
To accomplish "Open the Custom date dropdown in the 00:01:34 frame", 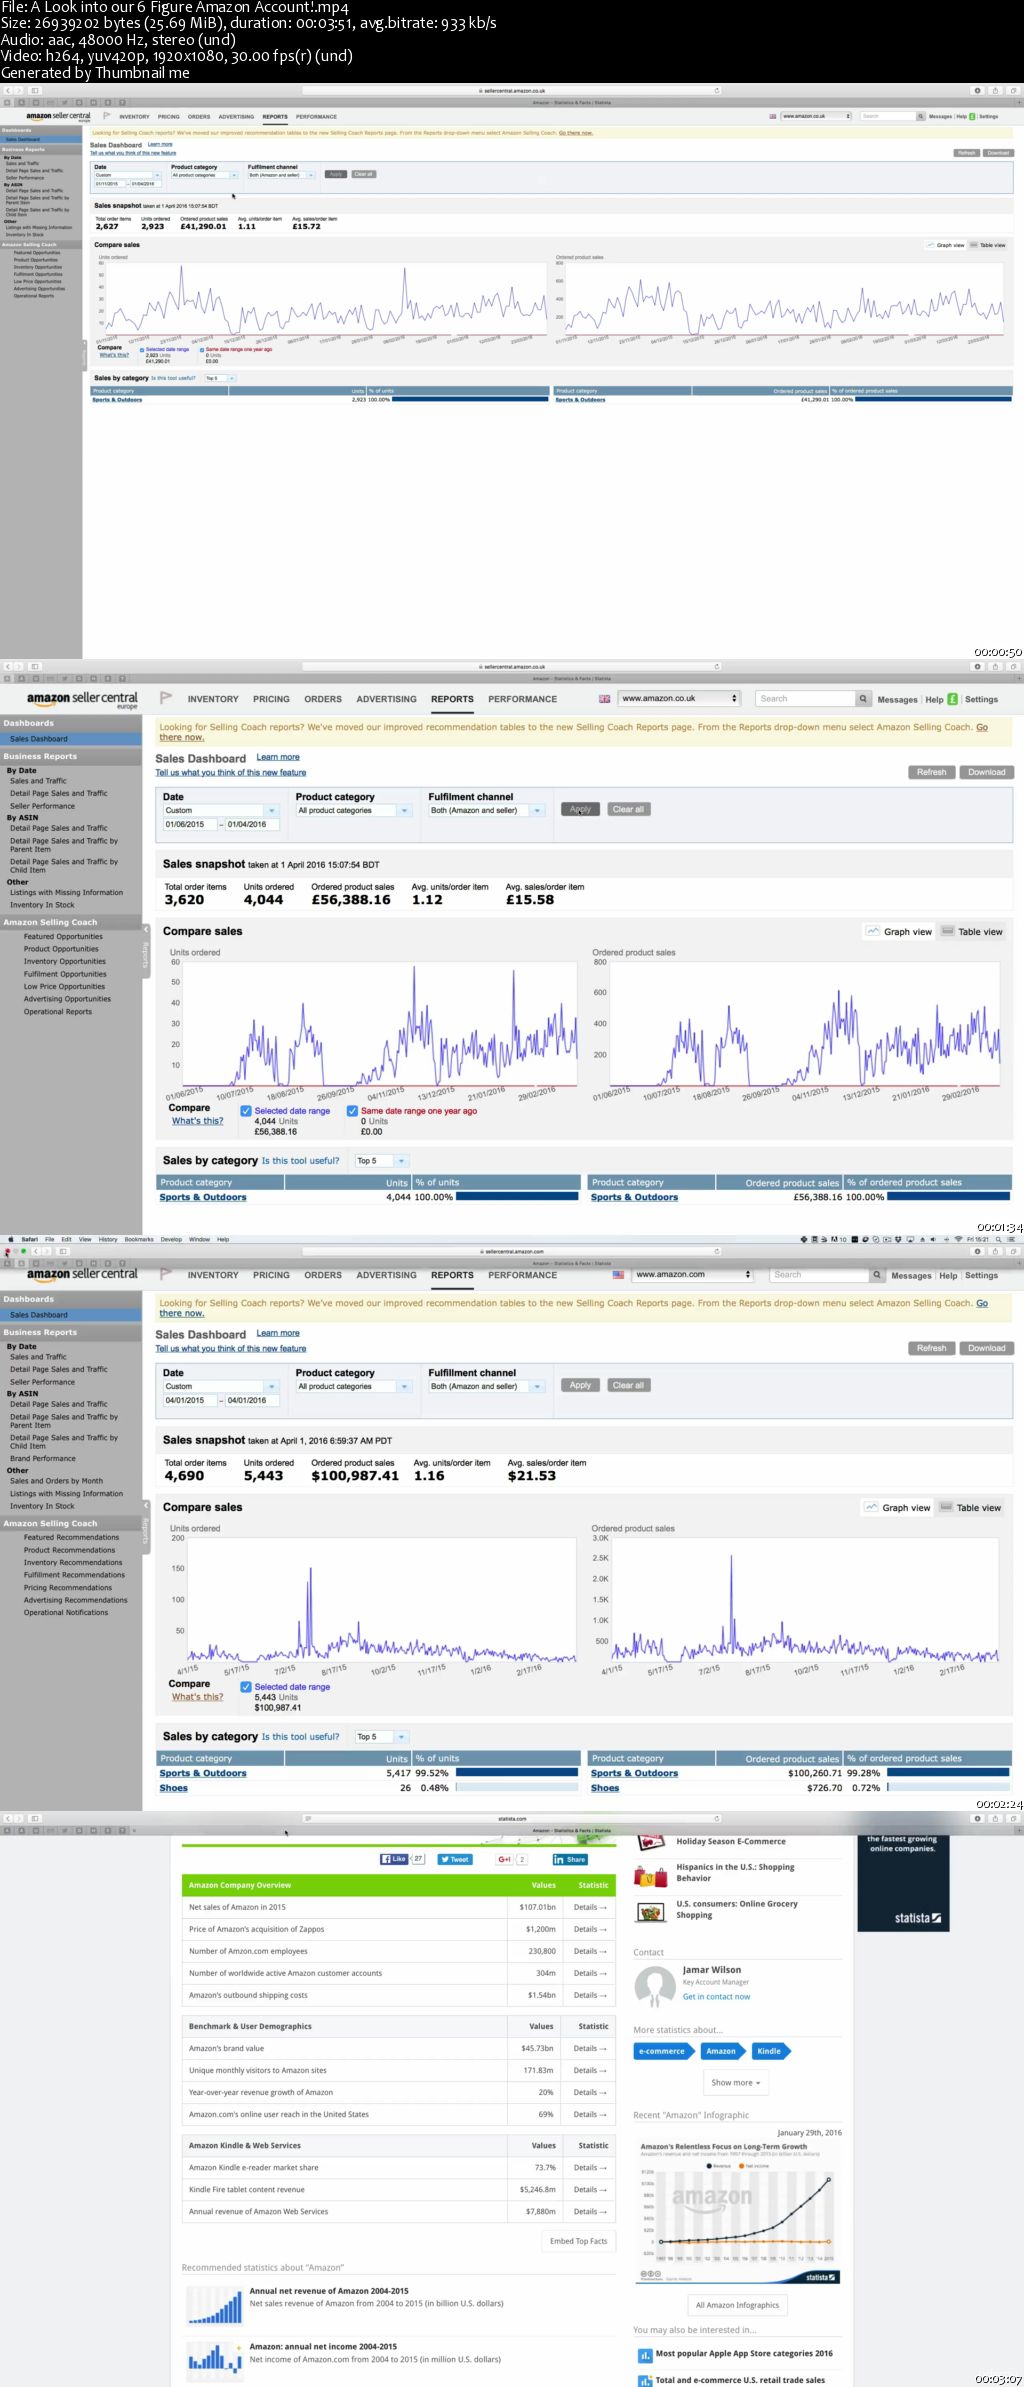I will click(x=221, y=810).
